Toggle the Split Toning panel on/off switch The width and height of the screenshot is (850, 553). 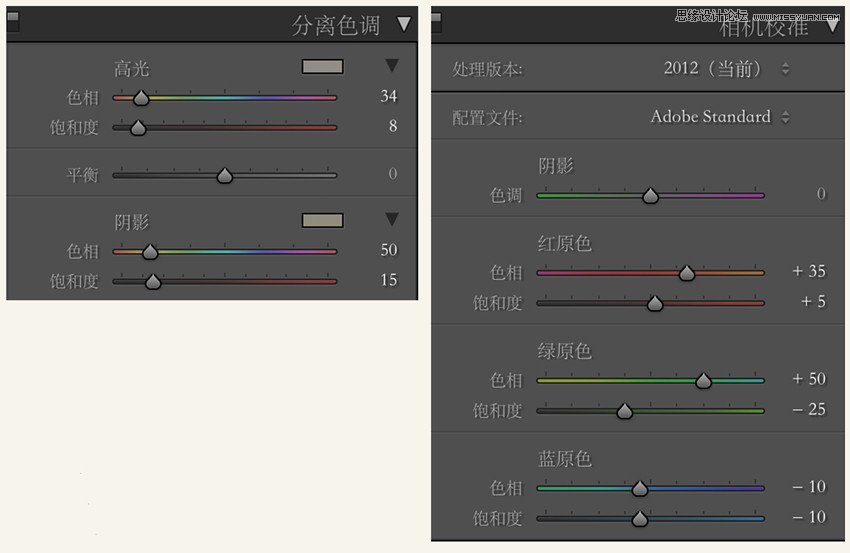tap(13, 21)
